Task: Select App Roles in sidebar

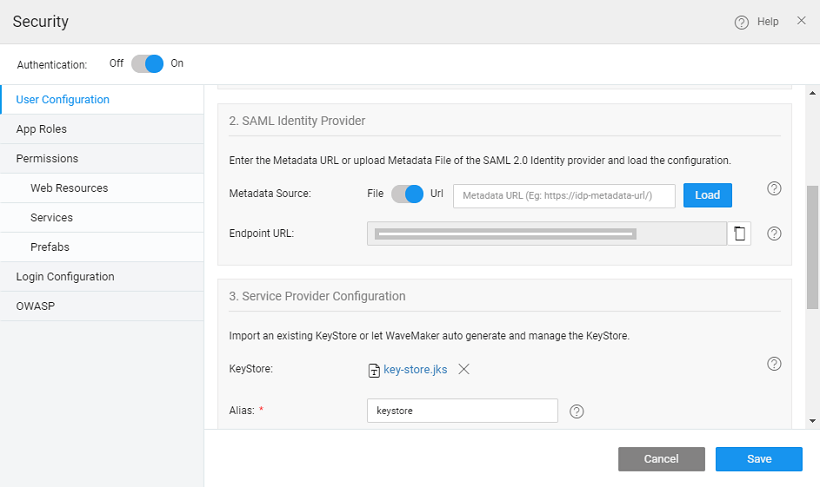Action: click(x=42, y=129)
